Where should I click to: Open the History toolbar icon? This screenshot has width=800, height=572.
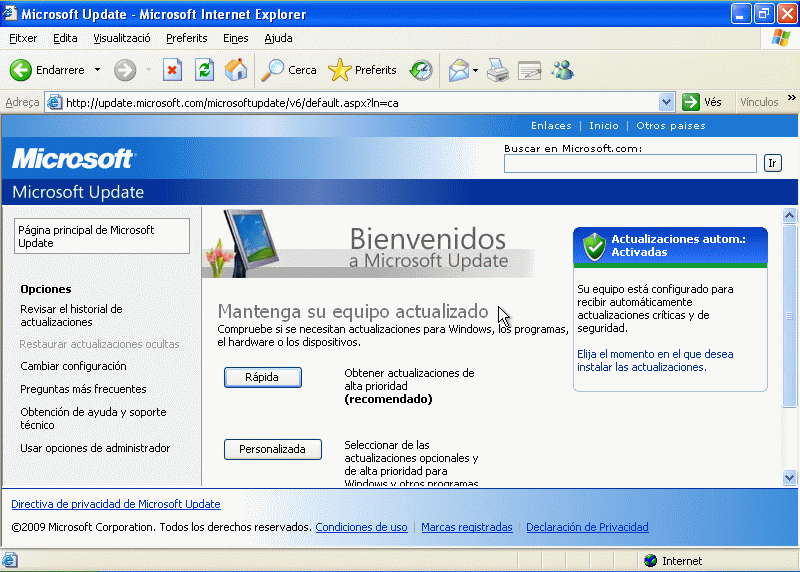tap(421, 70)
